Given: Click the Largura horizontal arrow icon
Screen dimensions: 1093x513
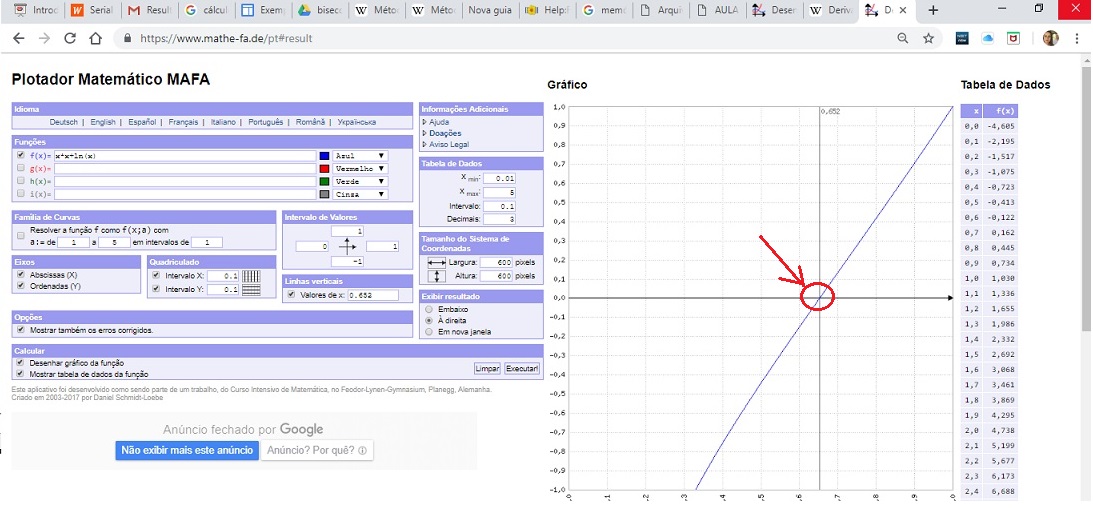Looking at the screenshot, I should coord(436,262).
